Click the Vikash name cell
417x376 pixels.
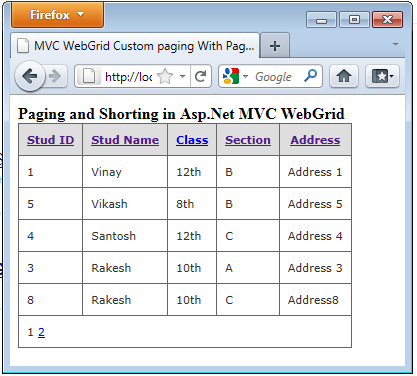pos(125,204)
